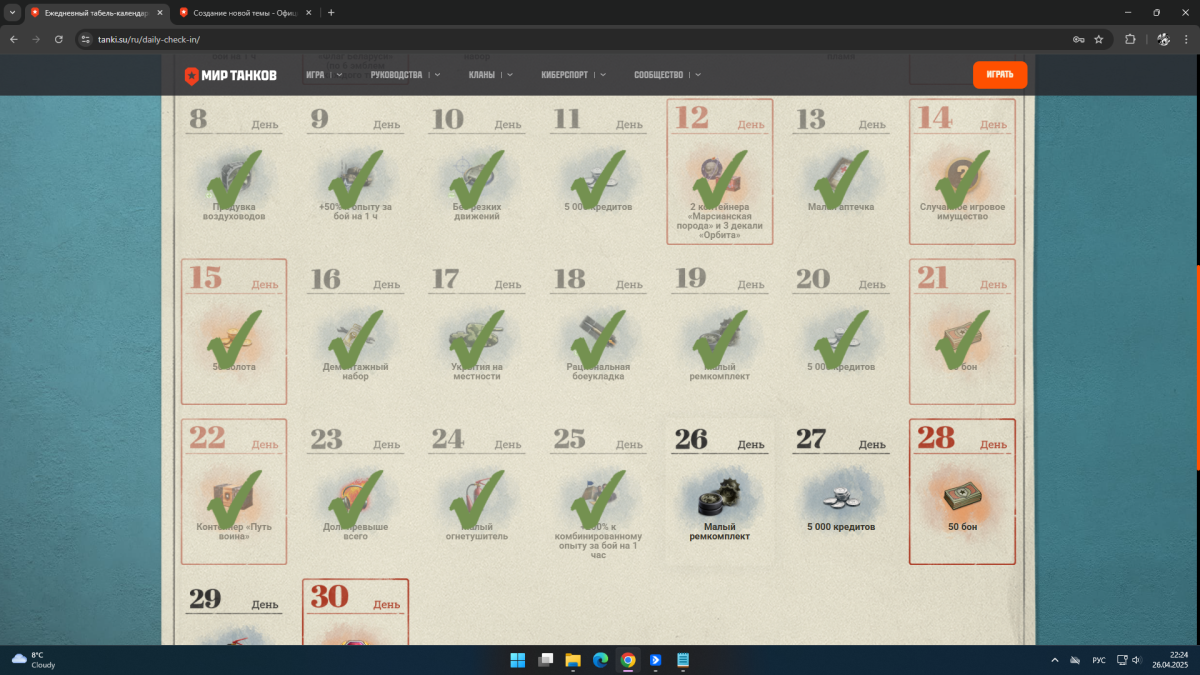Open the Chrome three-dot menu

coord(1186,39)
